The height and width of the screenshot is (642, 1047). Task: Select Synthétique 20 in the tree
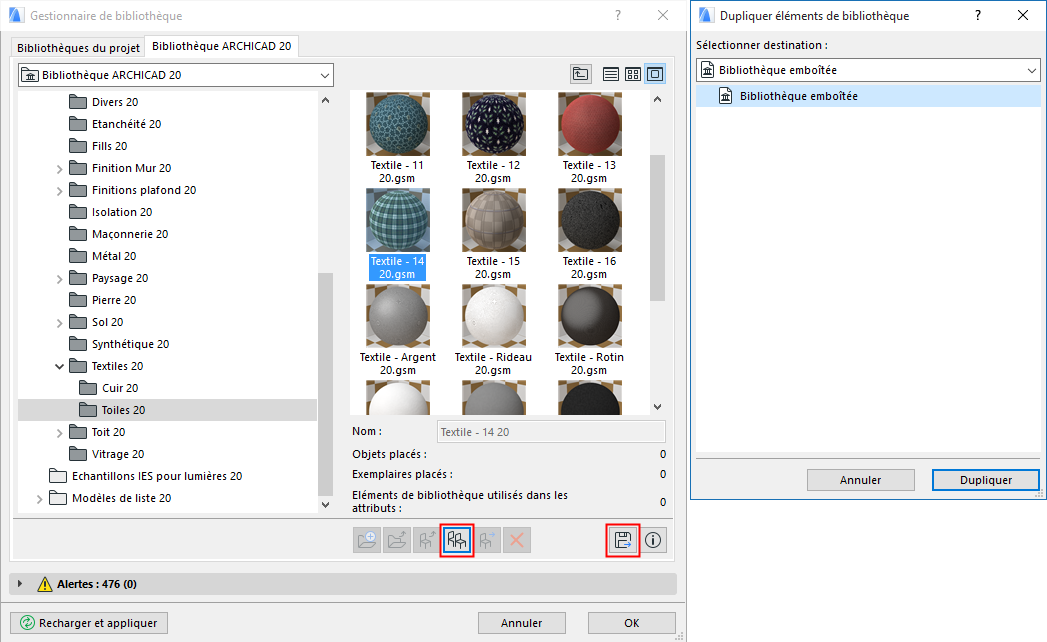coord(130,344)
